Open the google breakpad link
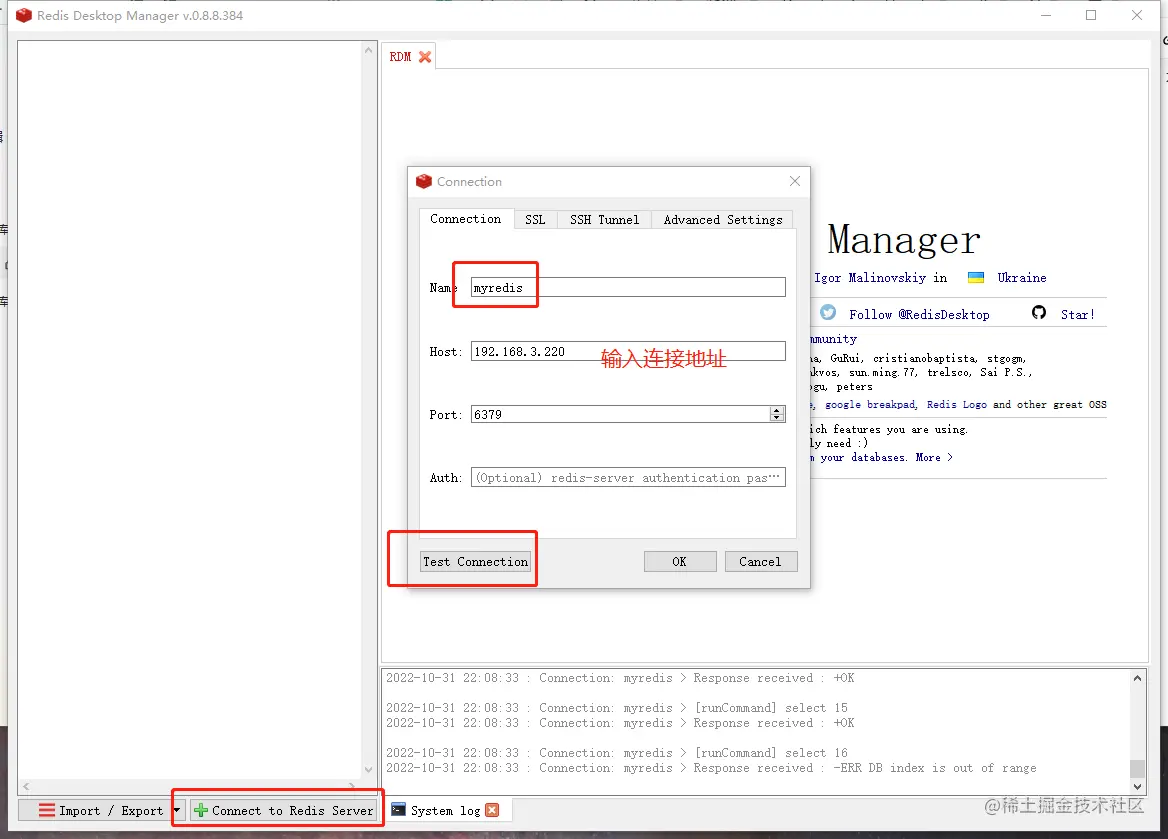 pyautogui.click(x=870, y=405)
